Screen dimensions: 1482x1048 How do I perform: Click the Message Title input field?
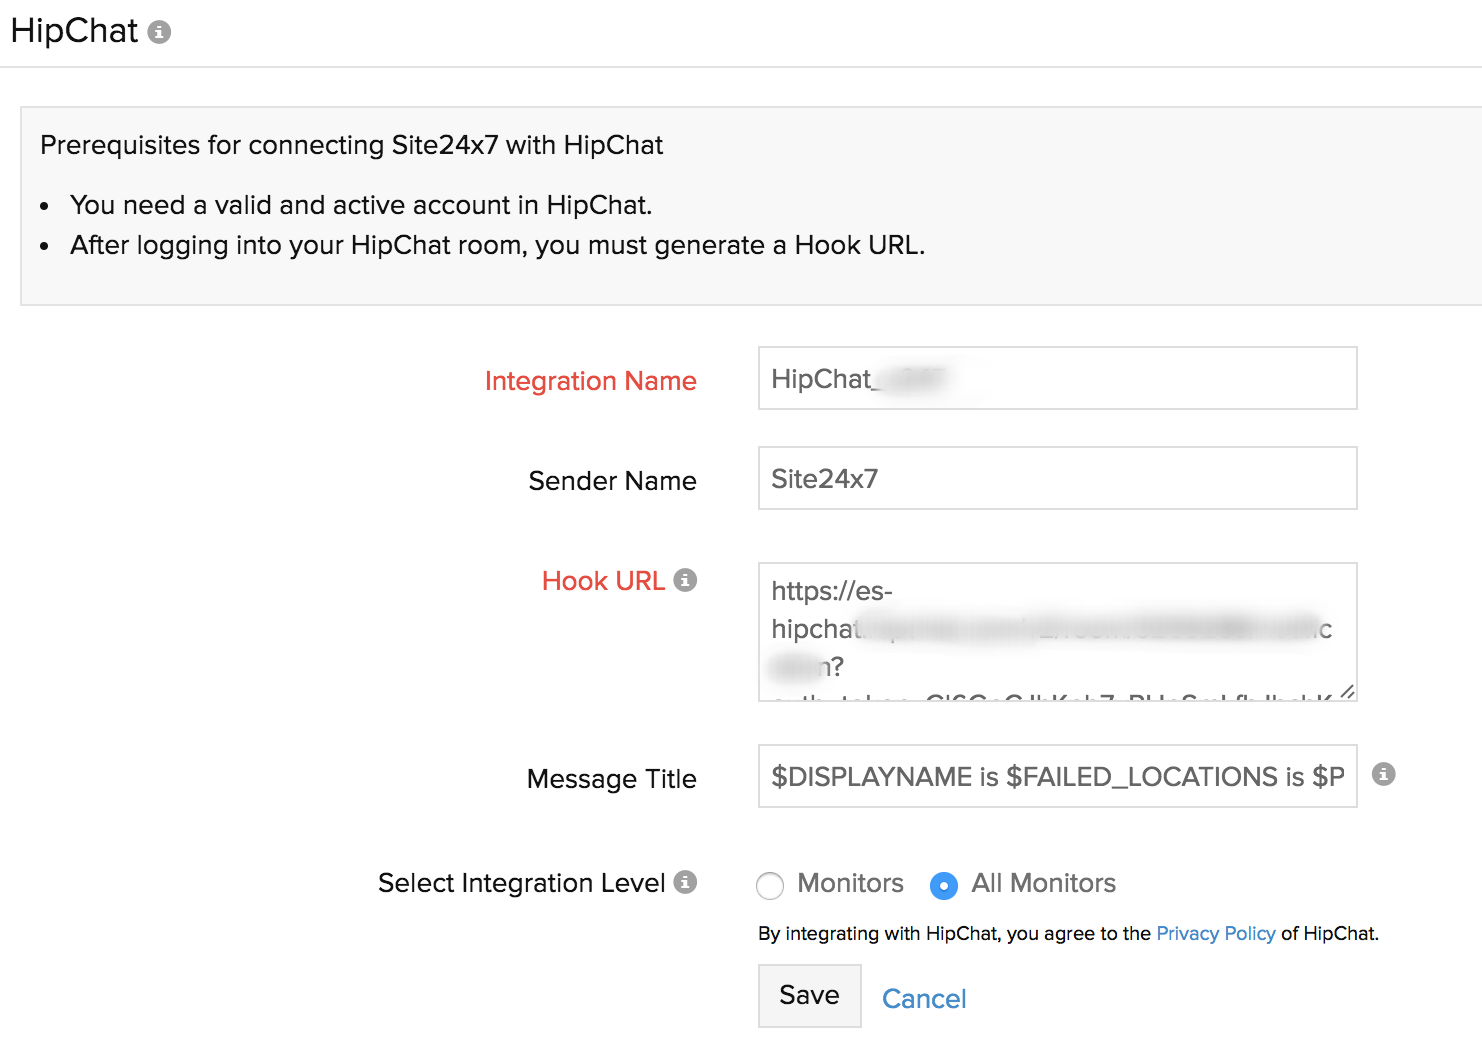(x=1057, y=776)
